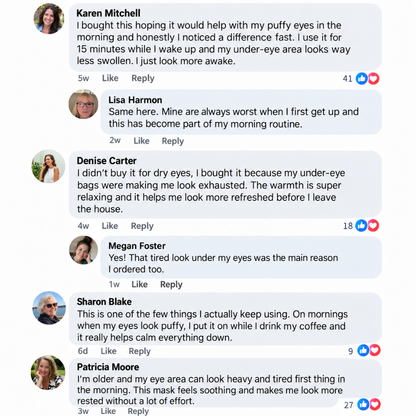Like Karen Mitchell's comment

[110, 78]
